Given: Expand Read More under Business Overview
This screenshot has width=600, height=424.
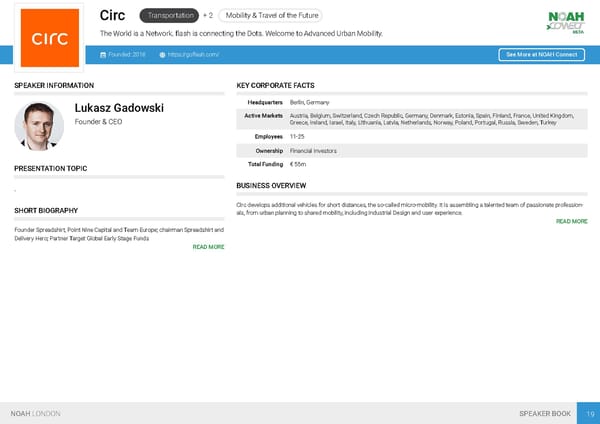Looking at the screenshot, I should [571, 221].
